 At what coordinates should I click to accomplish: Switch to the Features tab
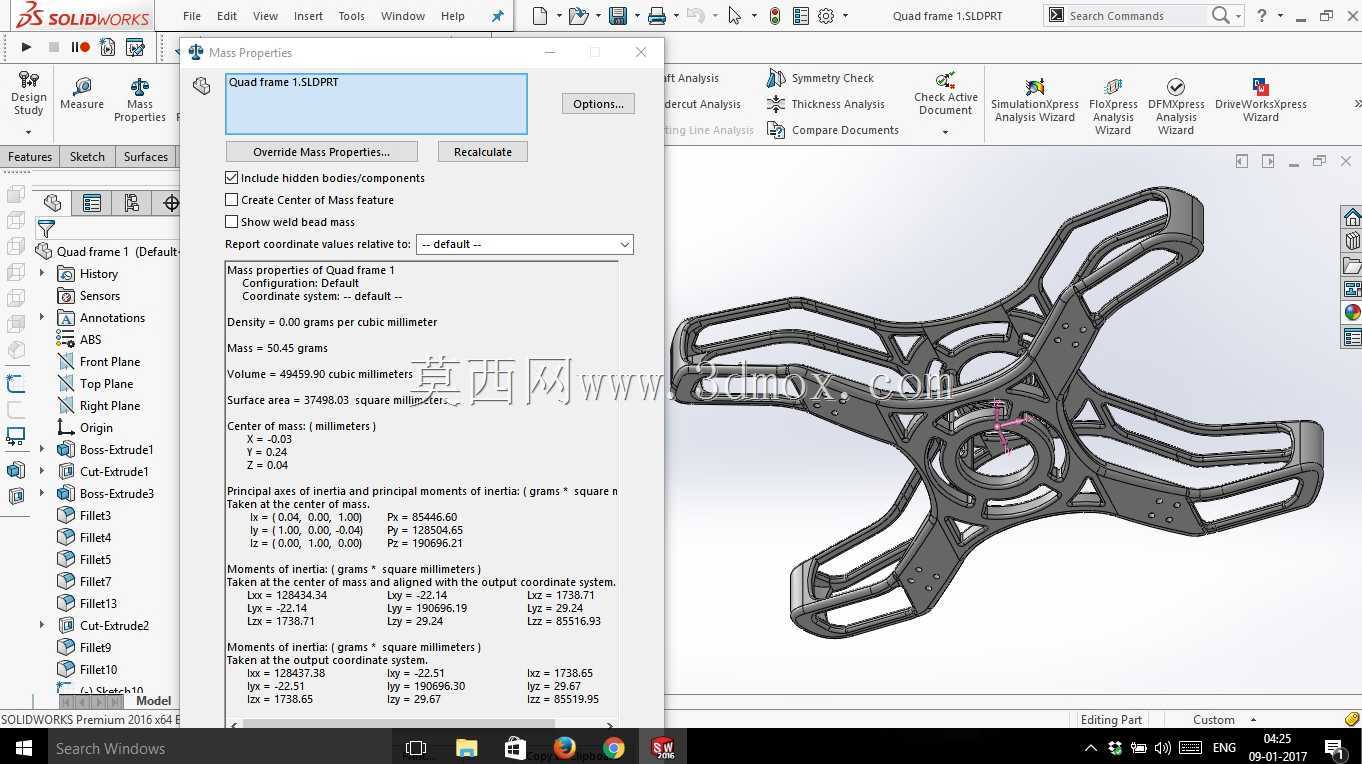coord(30,157)
